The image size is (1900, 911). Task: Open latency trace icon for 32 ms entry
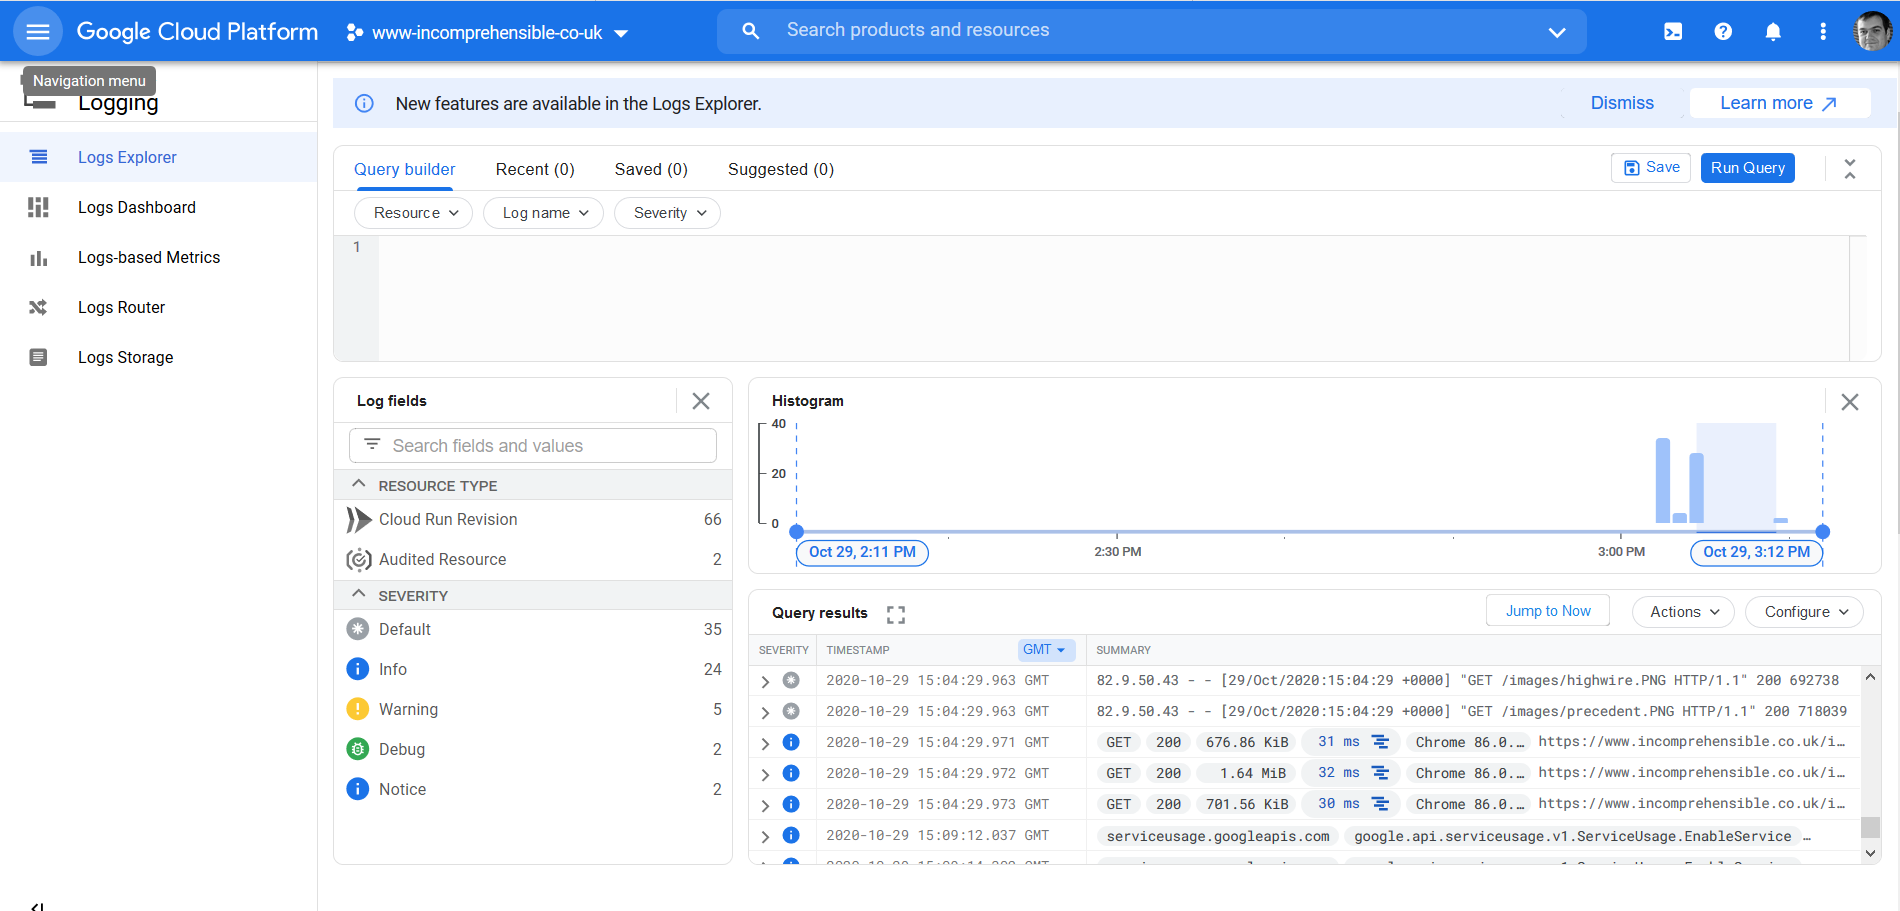point(1380,773)
